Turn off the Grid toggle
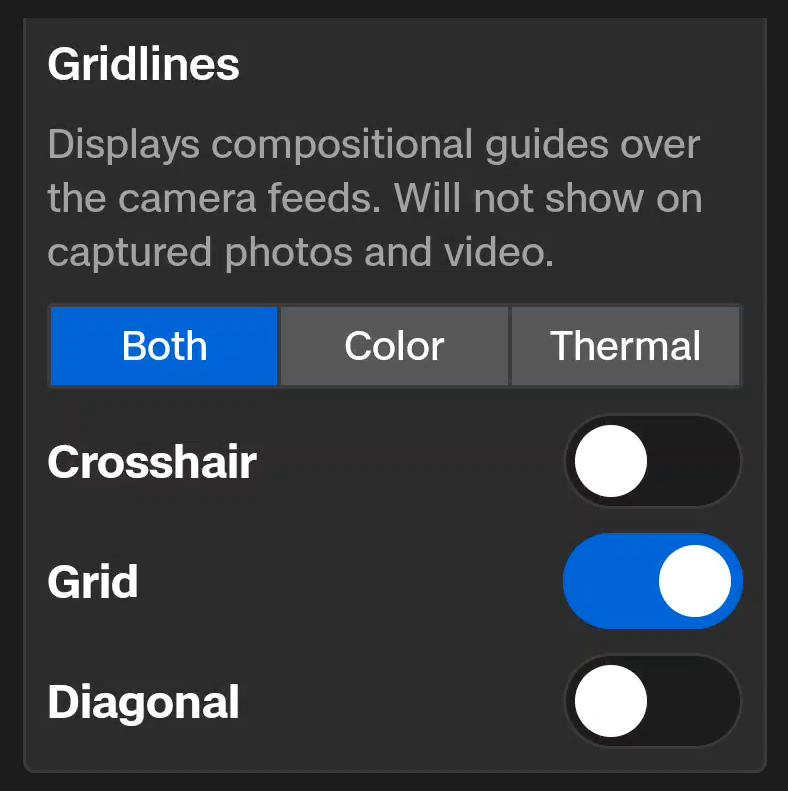Screen dimensions: 788x791 652,581
